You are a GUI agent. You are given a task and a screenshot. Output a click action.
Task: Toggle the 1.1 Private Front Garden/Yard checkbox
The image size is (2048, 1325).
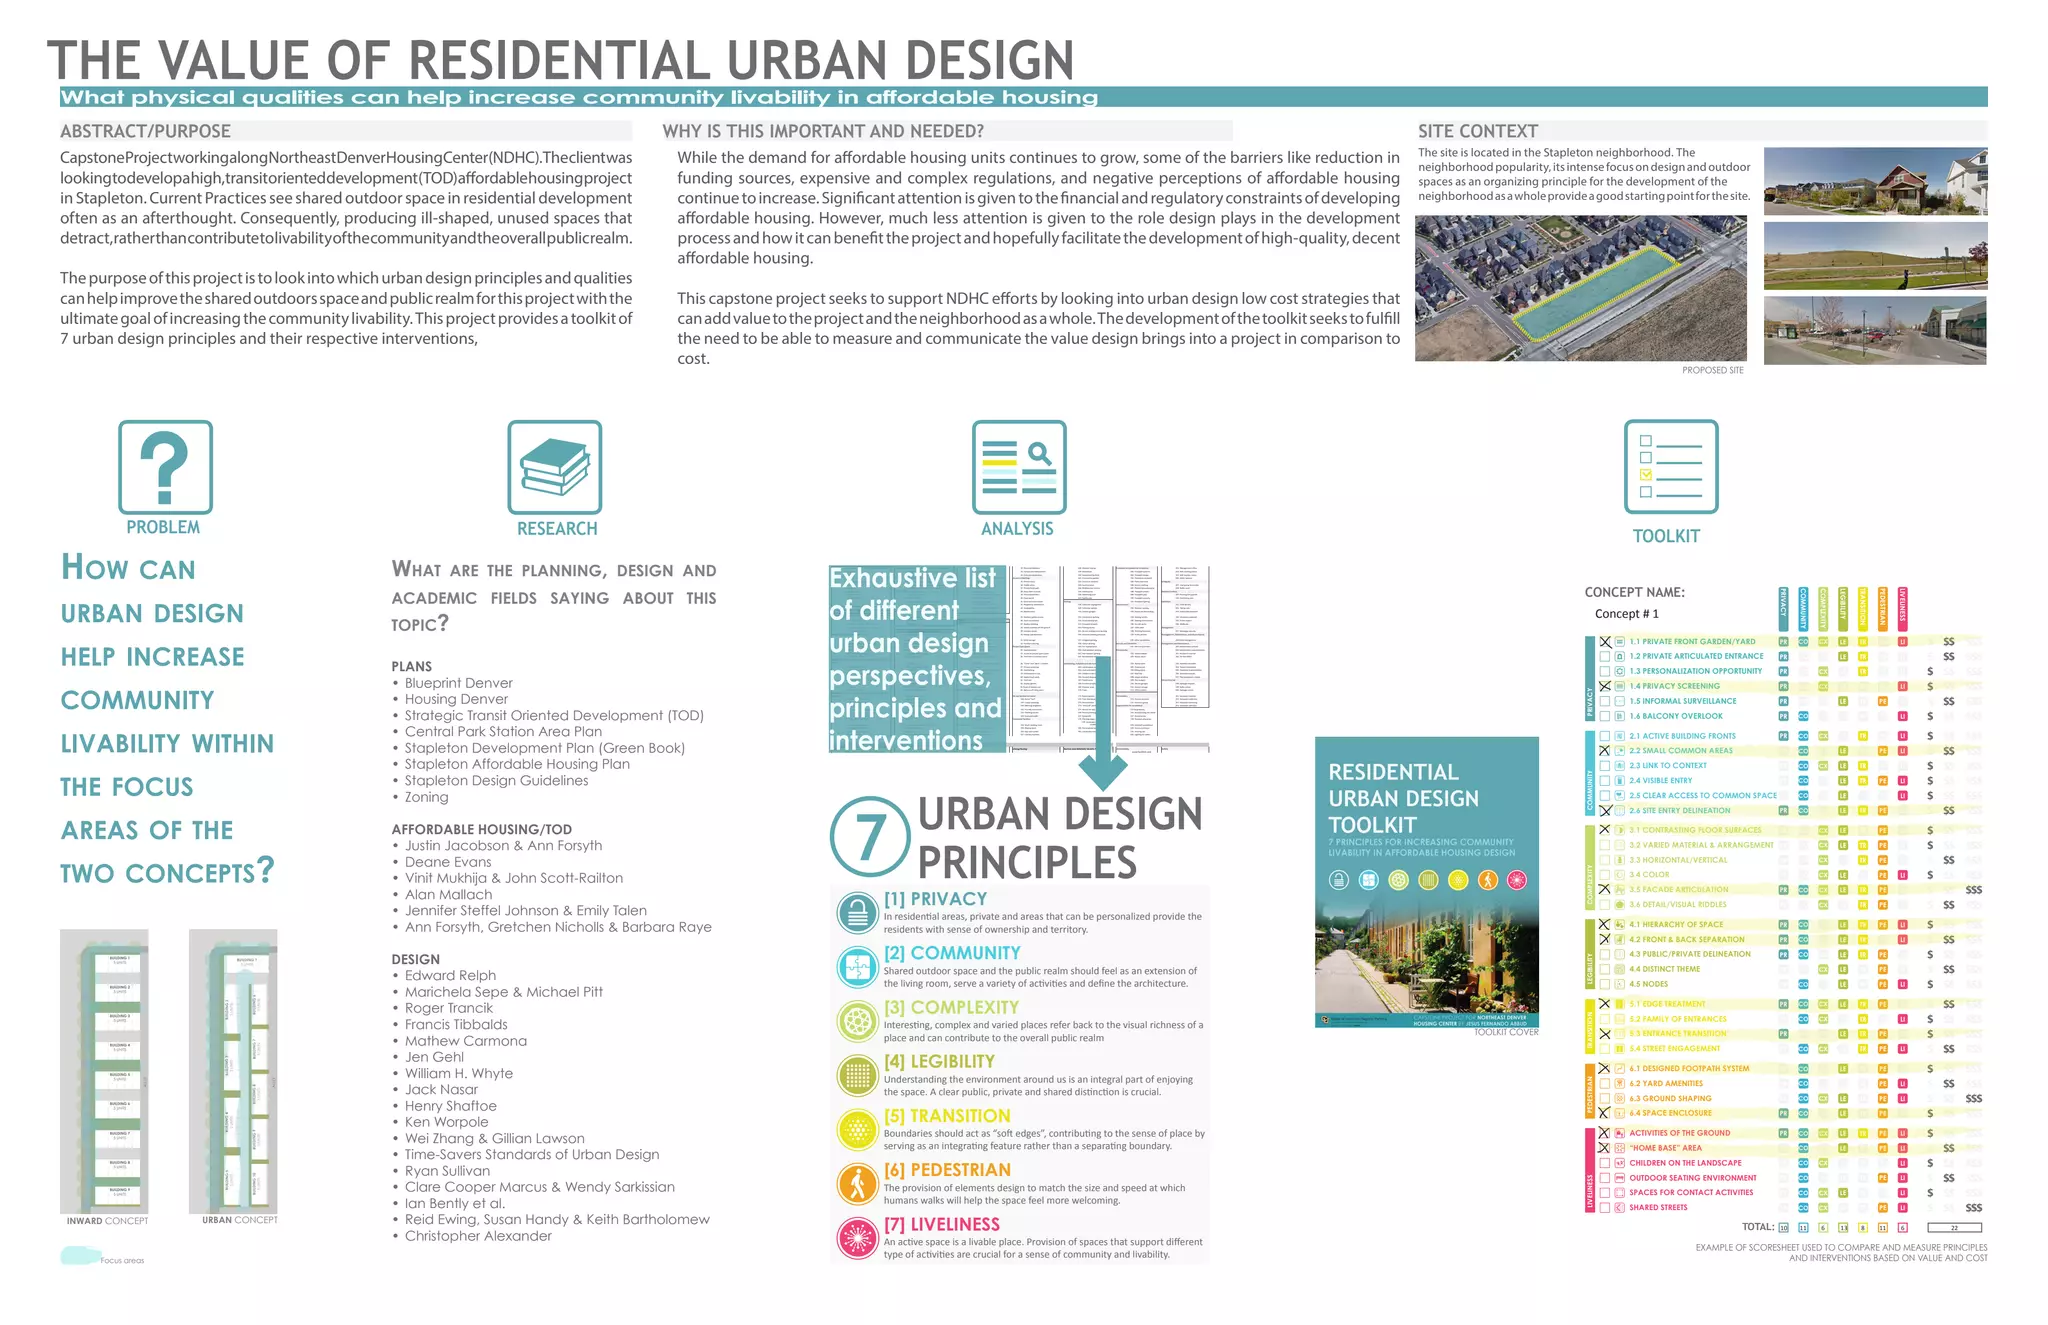pos(1605,642)
